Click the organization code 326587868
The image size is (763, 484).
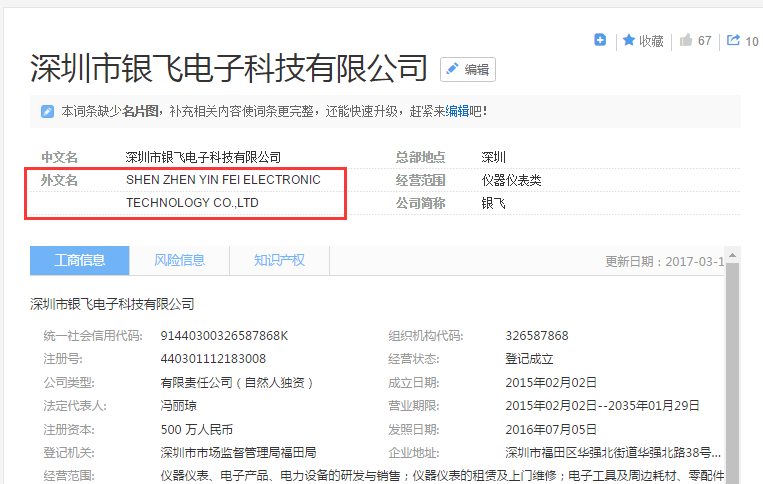(x=537, y=335)
